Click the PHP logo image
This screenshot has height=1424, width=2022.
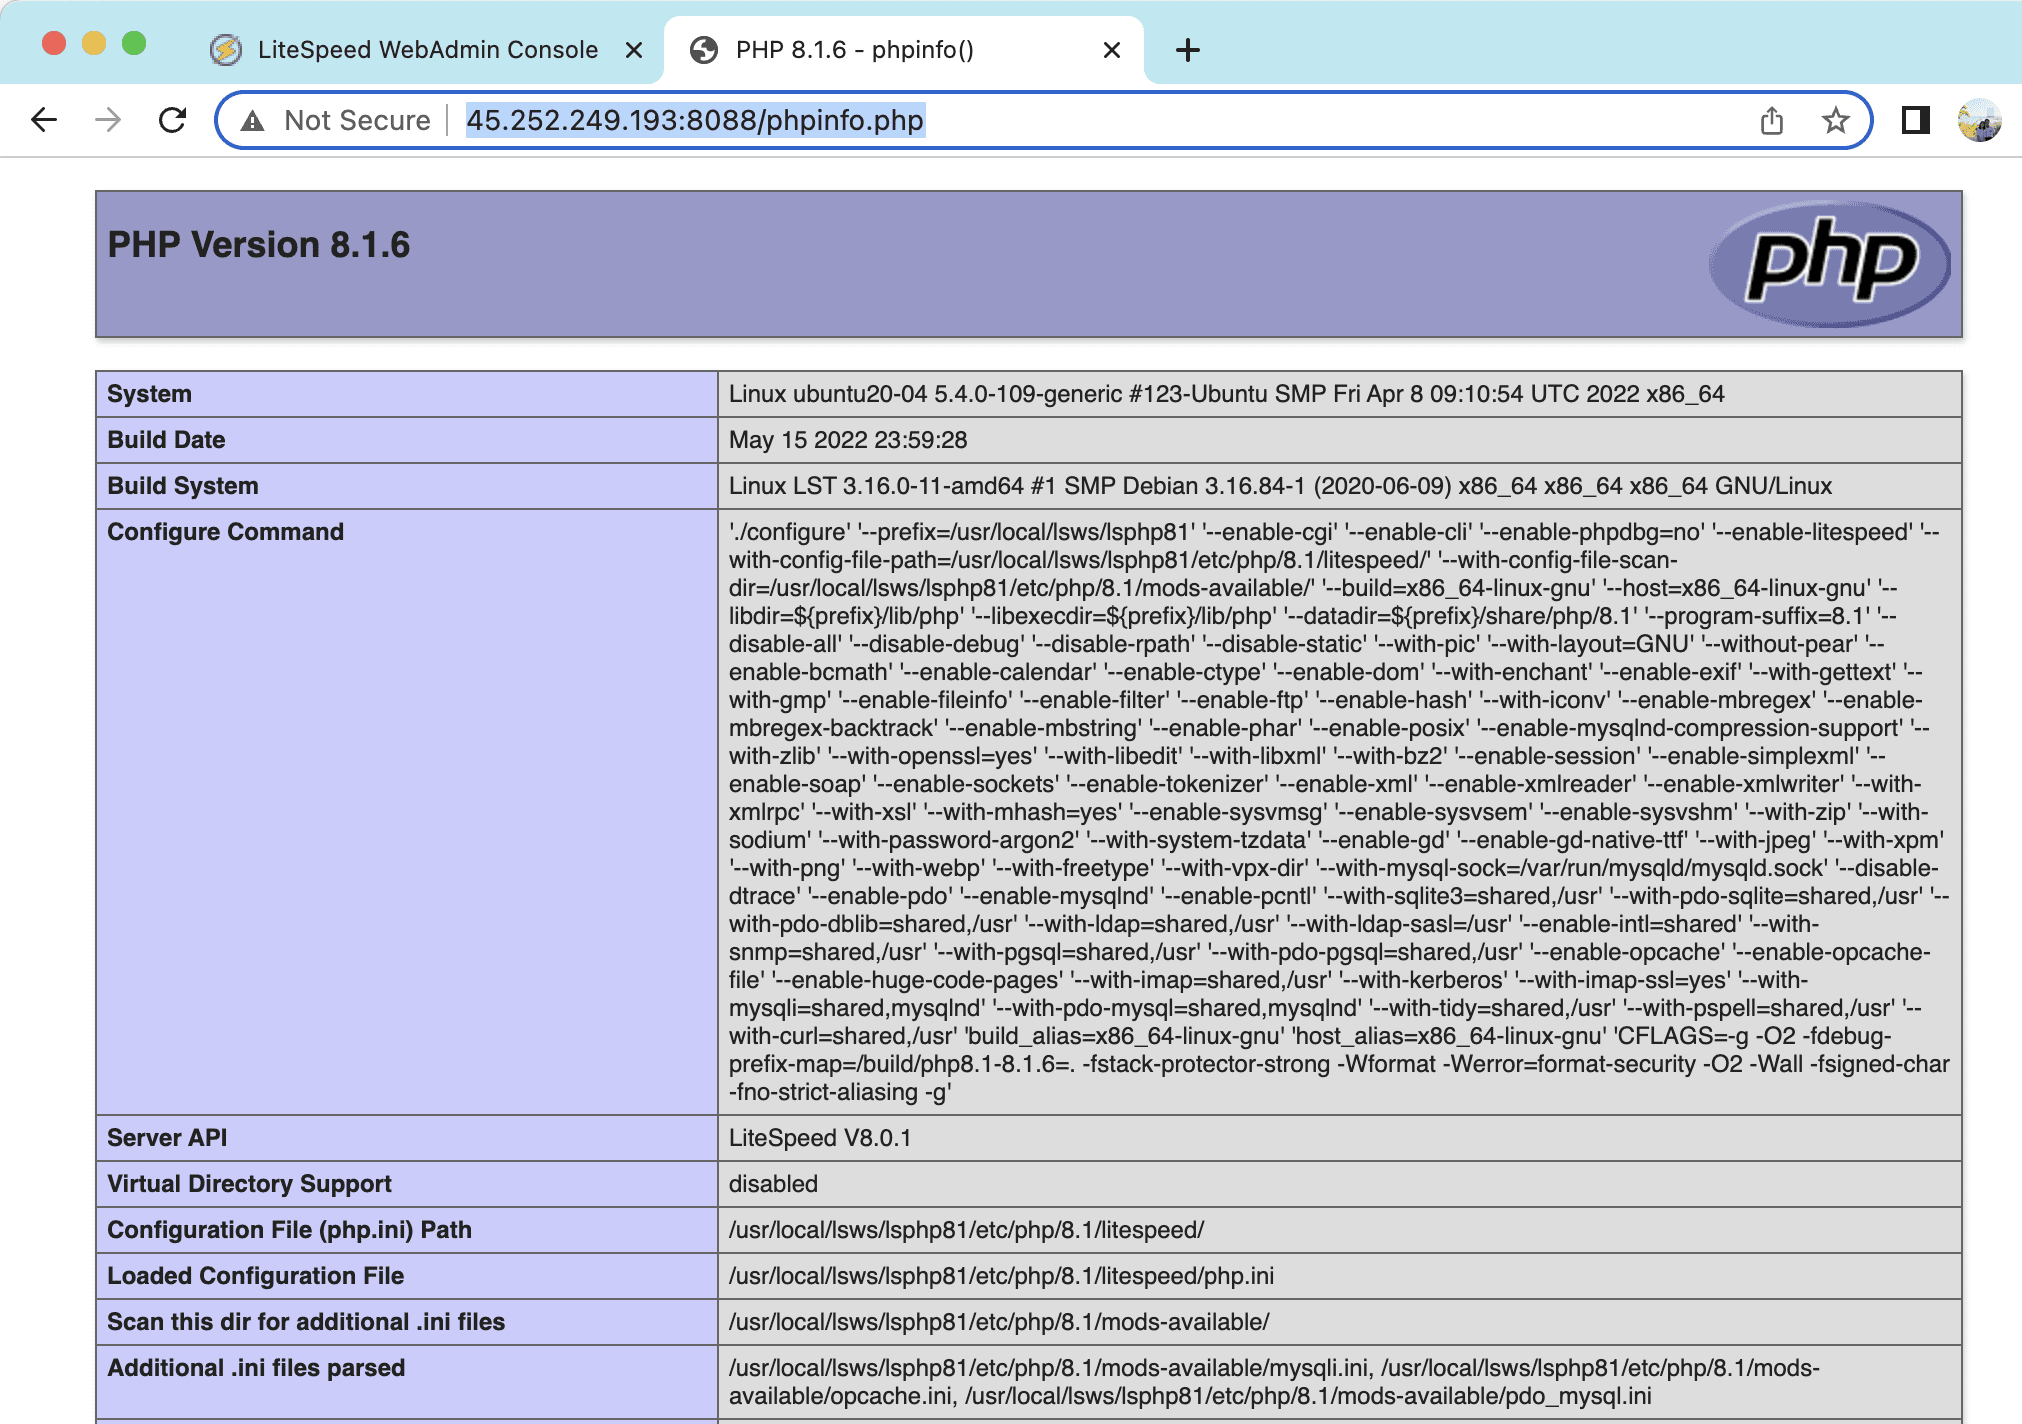click(1829, 264)
